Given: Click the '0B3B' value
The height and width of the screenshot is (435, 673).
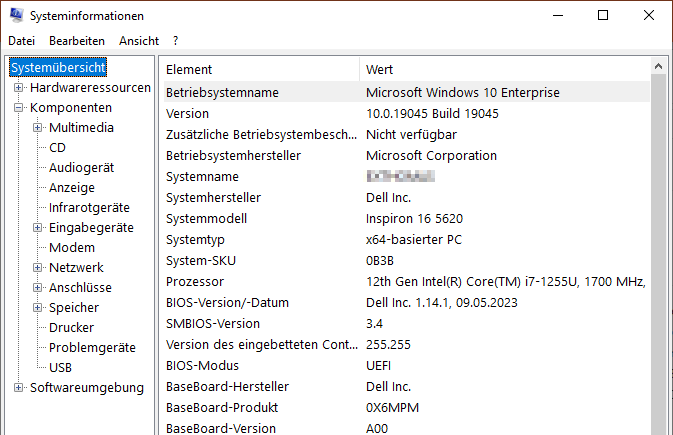Looking at the screenshot, I should [380, 261].
